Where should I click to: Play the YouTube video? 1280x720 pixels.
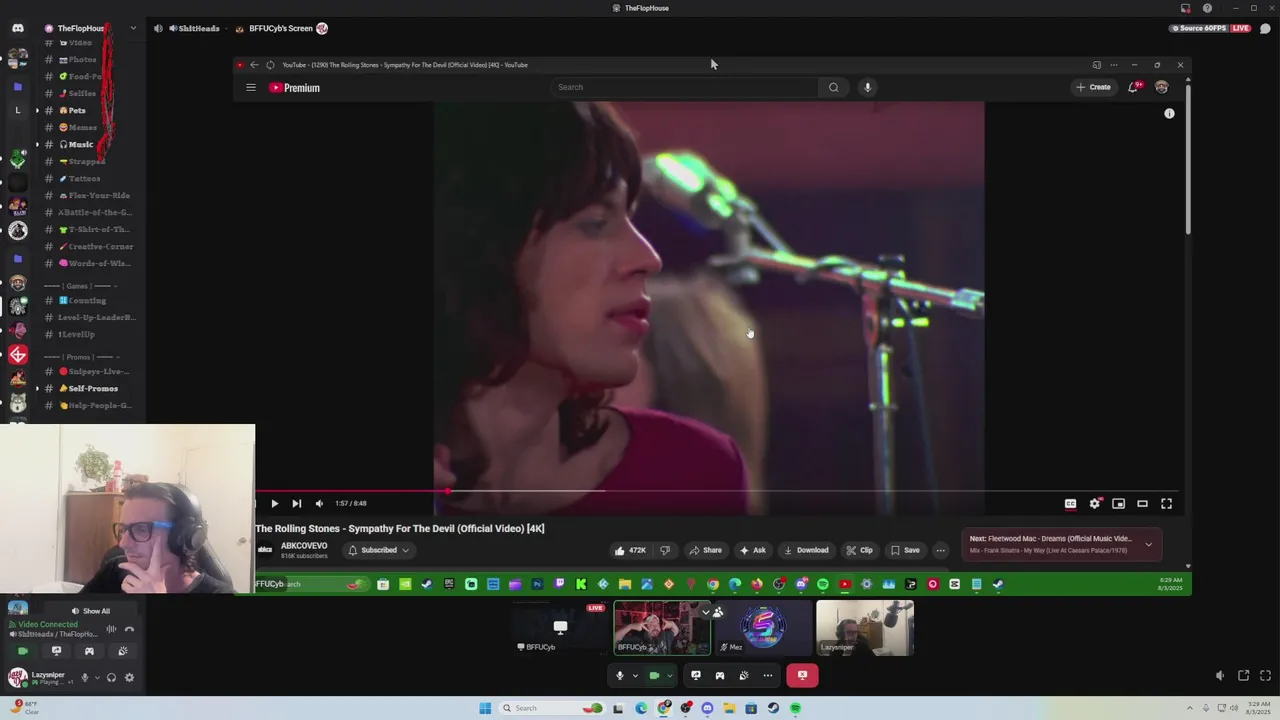(x=274, y=504)
